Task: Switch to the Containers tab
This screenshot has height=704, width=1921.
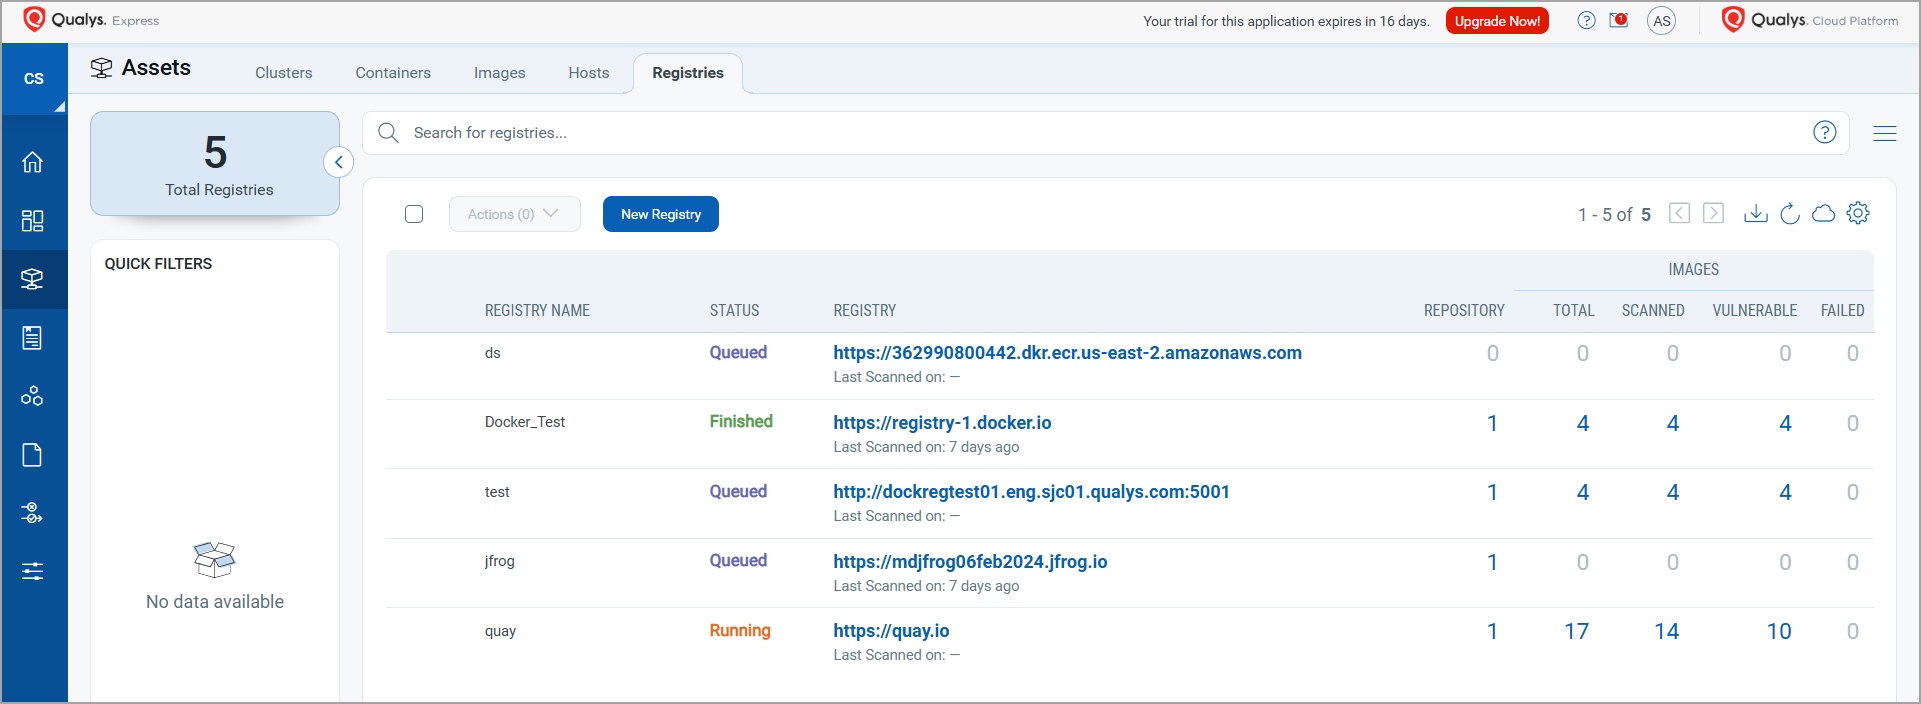Action: [x=393, y=73]
